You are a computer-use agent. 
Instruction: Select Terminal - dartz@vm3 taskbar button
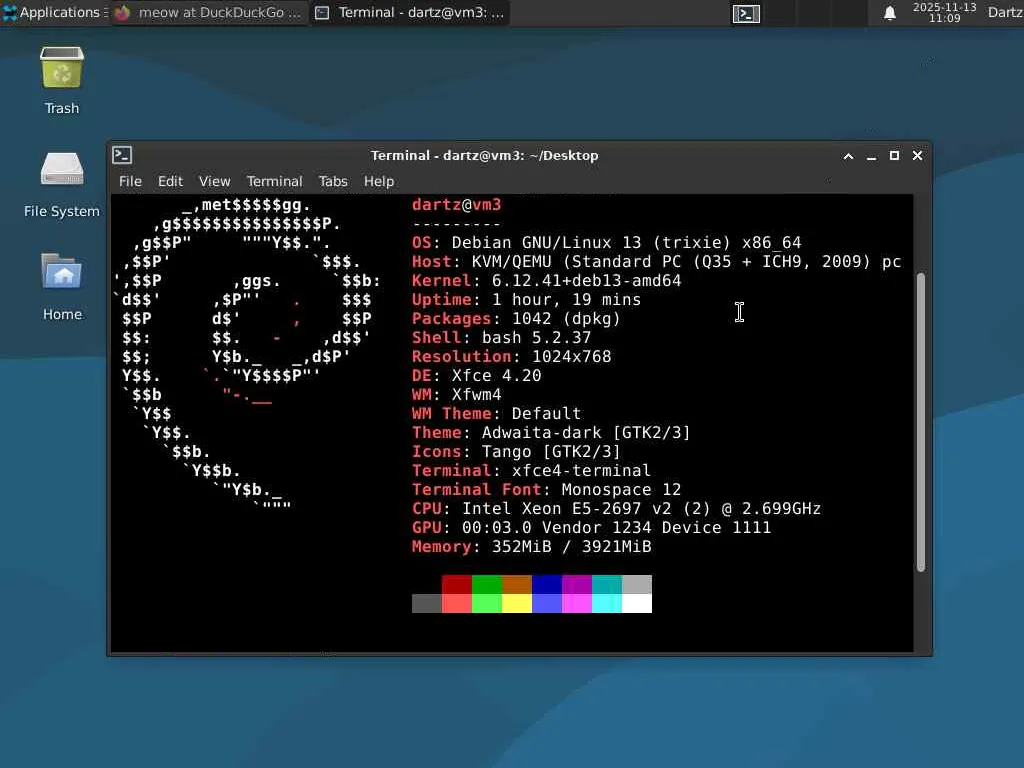tap(410, 12)
